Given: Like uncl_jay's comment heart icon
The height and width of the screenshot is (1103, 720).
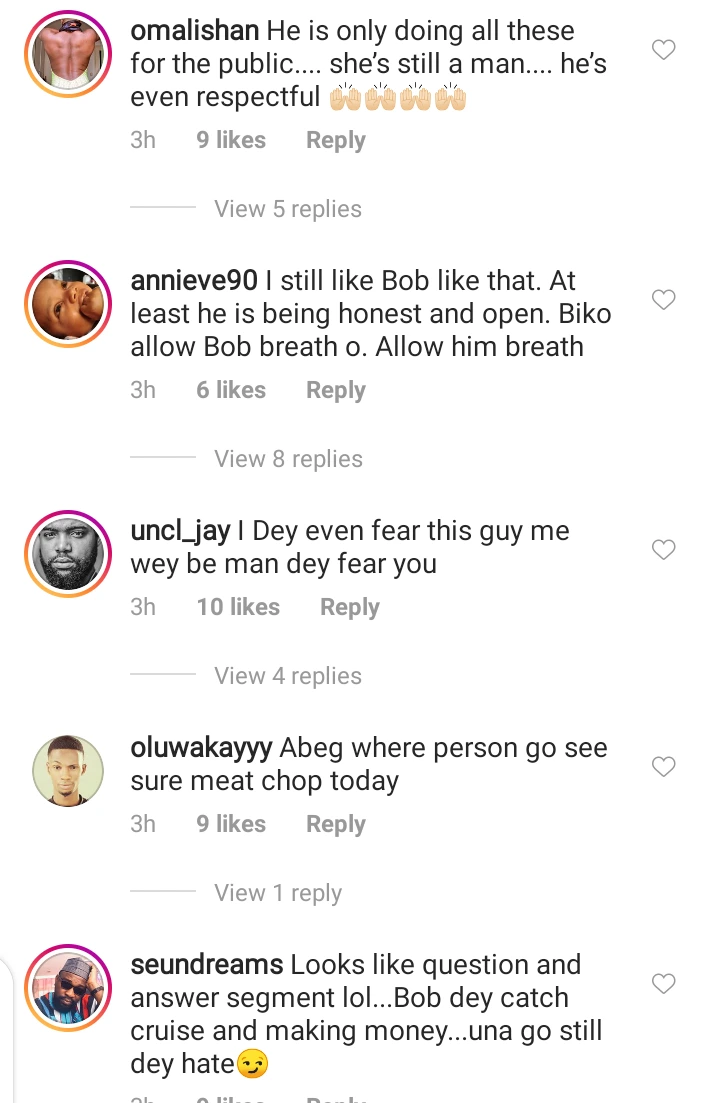Looking at the screenshot, I should (663, 550).
